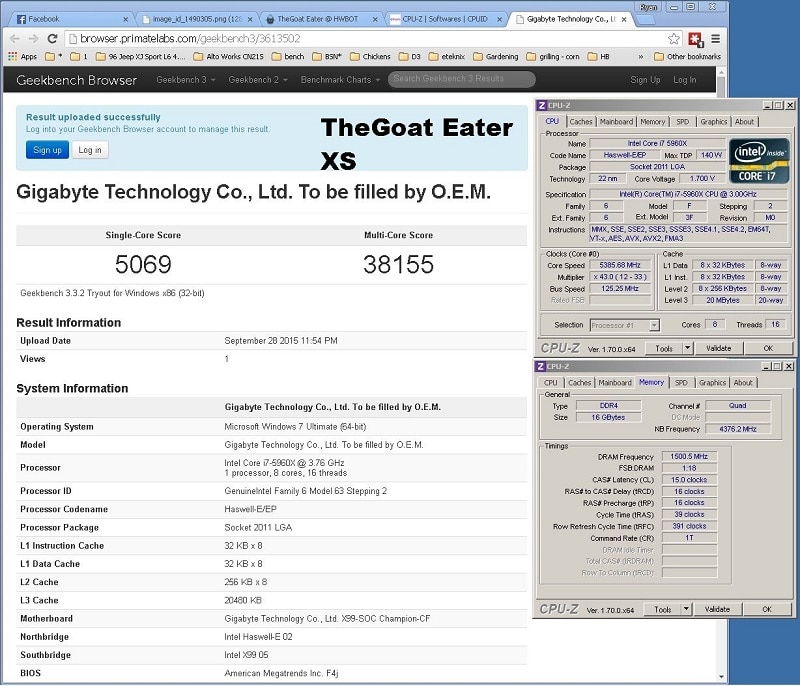Select the Single-Core Score value 5069
800x686 pixels.
click(143, 265)
